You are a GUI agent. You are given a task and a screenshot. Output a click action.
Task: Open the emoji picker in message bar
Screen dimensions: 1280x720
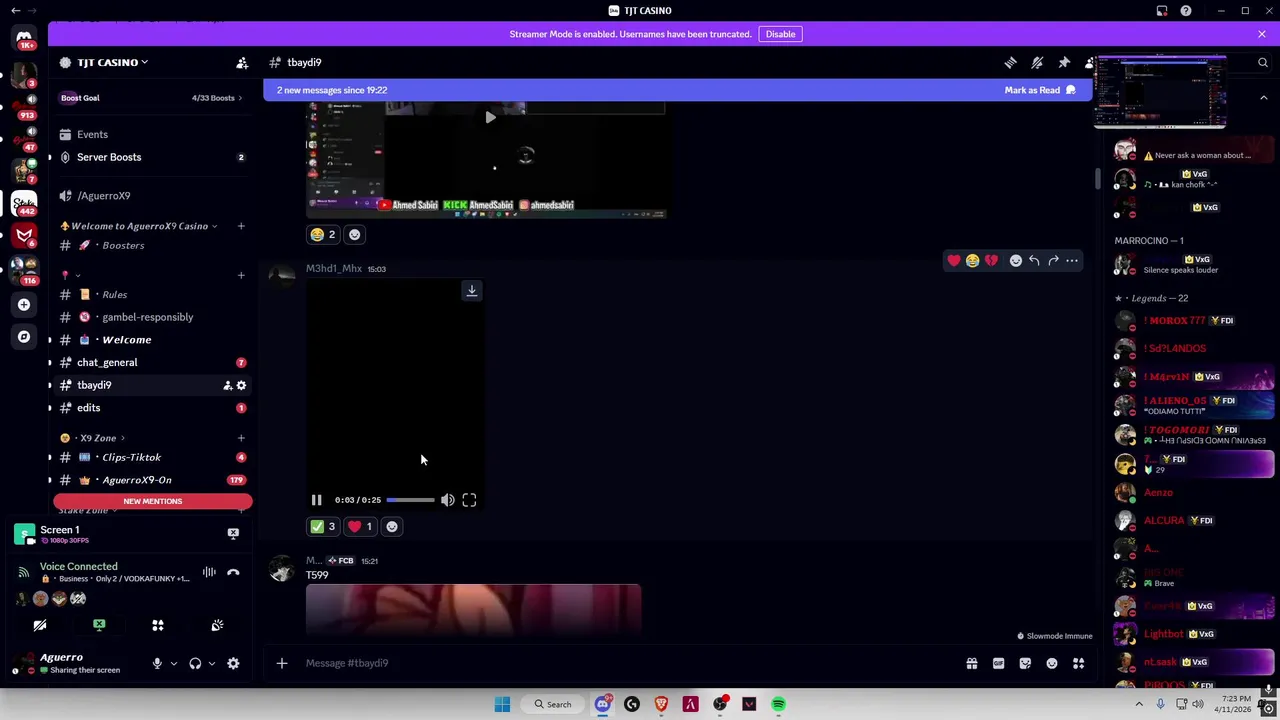[x=1052, y=663]
